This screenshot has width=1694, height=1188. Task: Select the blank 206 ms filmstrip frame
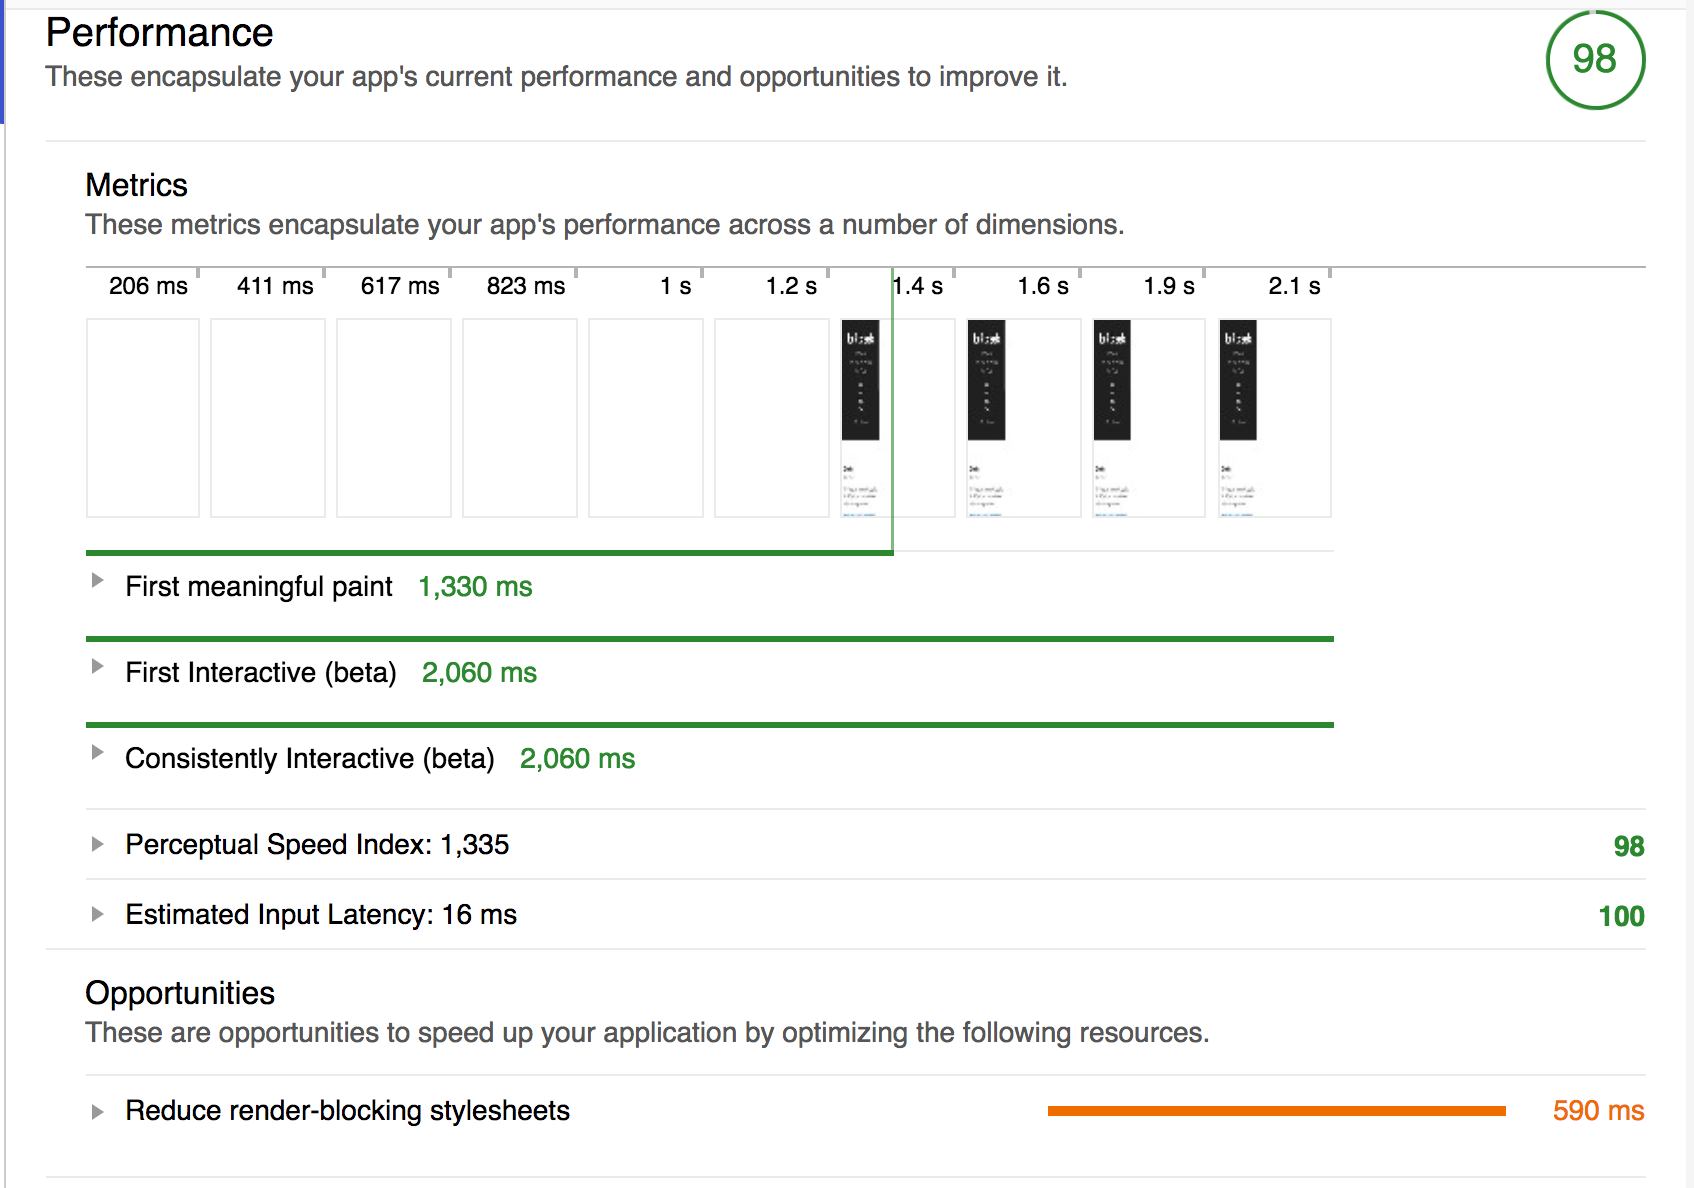(143, 418)
